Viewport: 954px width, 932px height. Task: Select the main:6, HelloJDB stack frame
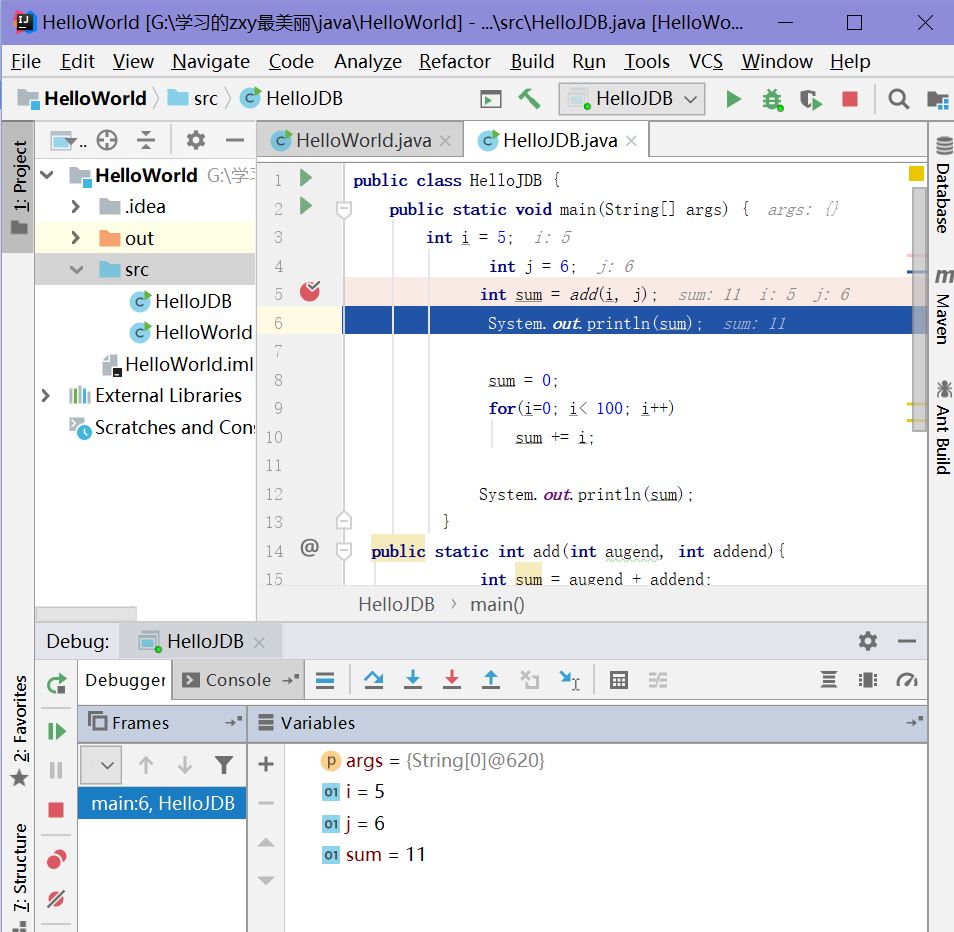[x=162, y=803]
